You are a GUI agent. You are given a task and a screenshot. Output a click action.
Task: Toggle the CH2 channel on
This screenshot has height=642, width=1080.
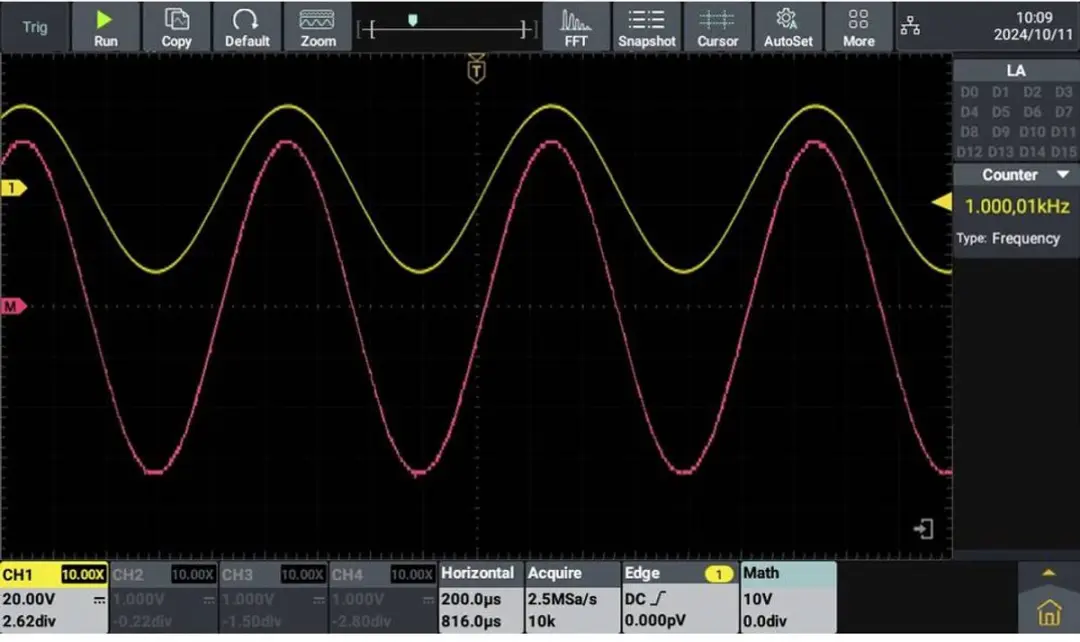(163, 597)
